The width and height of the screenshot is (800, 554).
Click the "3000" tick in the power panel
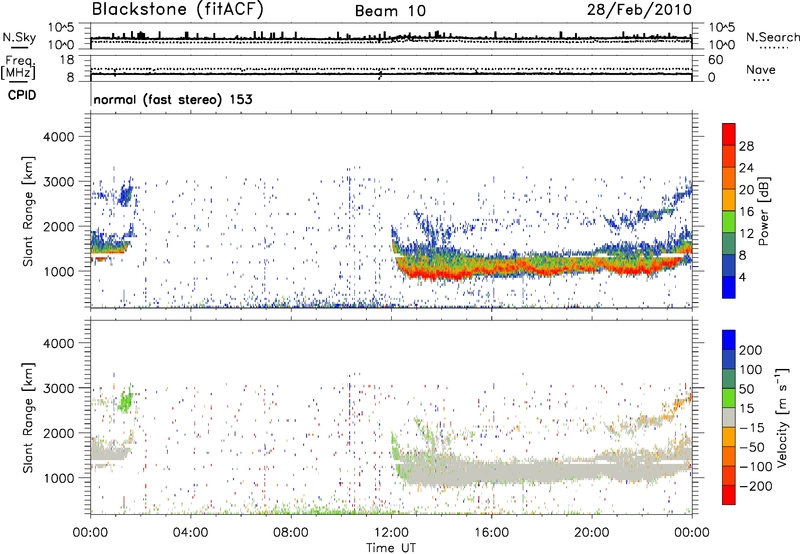click(58, 182)
